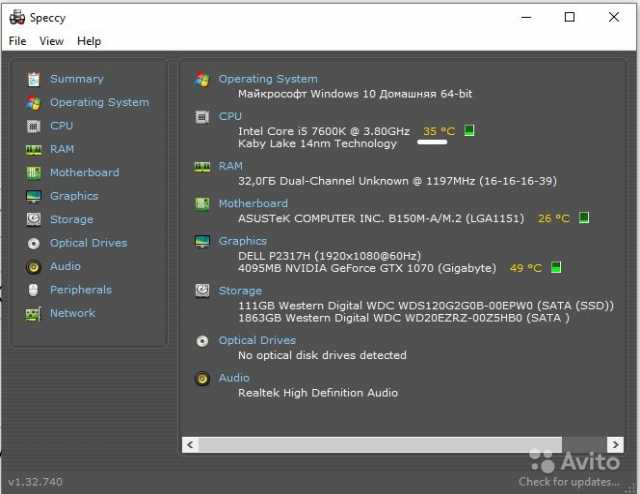Viewport: 640px width, 494px height.
Task: Click the Operating System Windows flag sidebar icon
Action: pos(33,103)
